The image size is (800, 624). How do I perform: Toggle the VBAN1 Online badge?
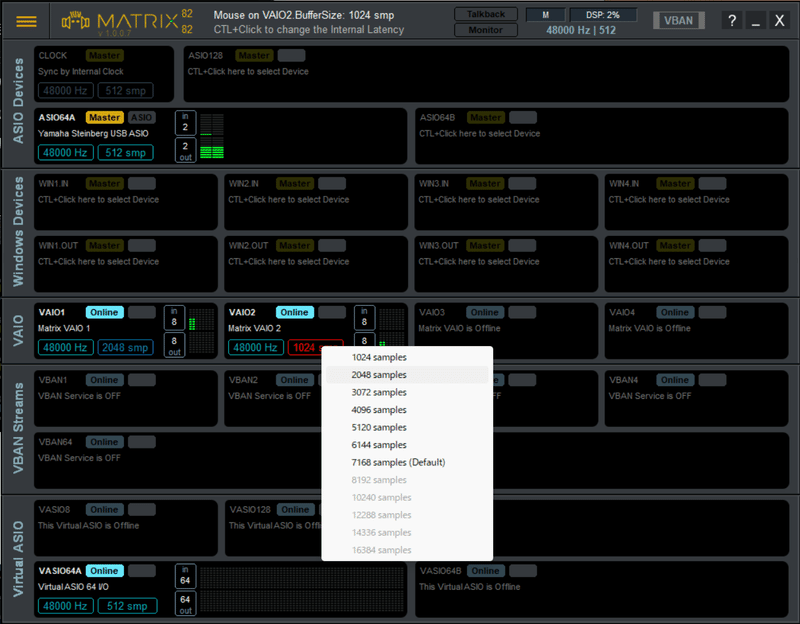pyautogui.click(x=105, y=380)
